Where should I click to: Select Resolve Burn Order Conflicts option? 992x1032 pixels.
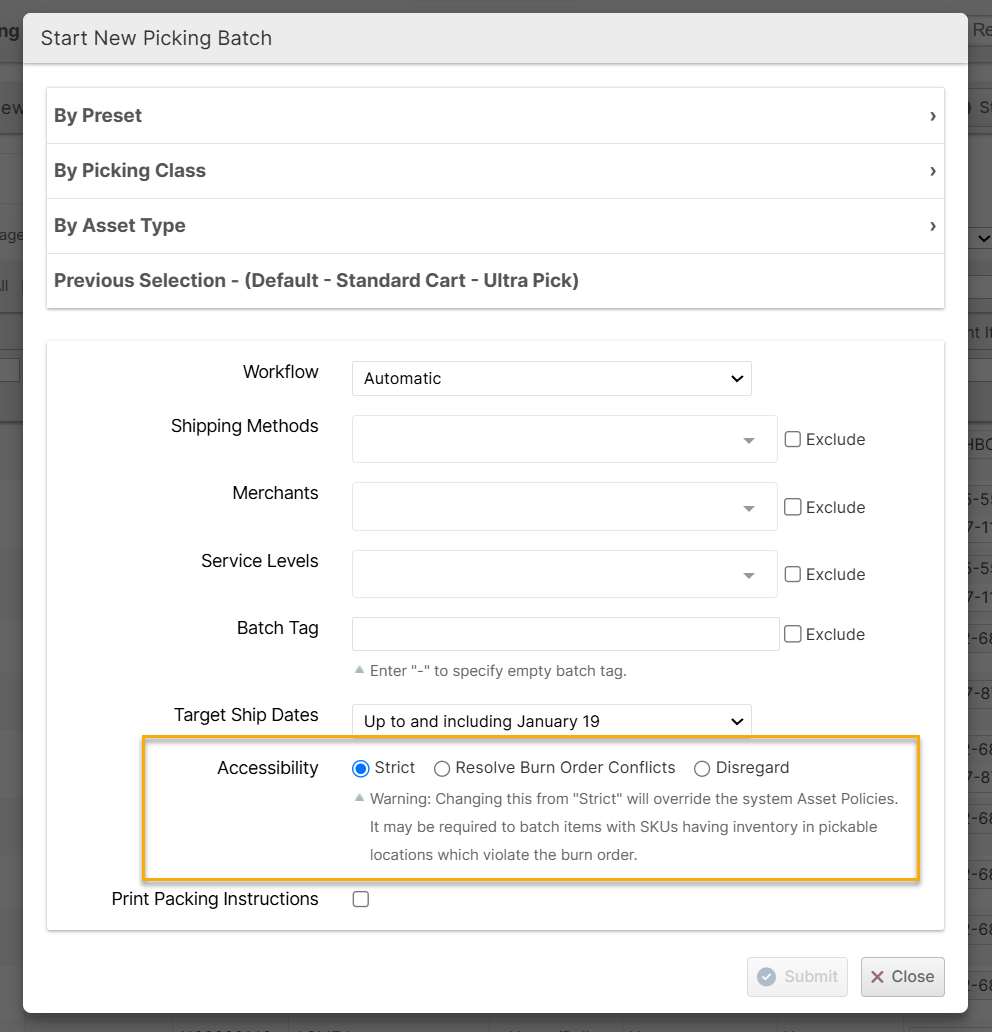tap(442, 768)
